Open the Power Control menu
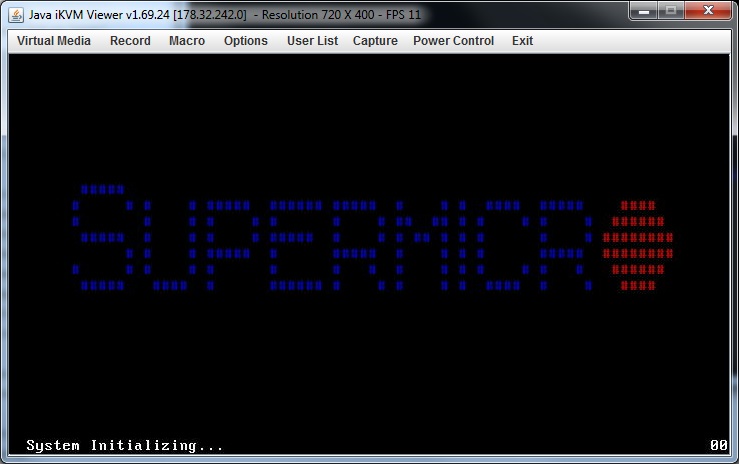 click(x=453, y=41)
